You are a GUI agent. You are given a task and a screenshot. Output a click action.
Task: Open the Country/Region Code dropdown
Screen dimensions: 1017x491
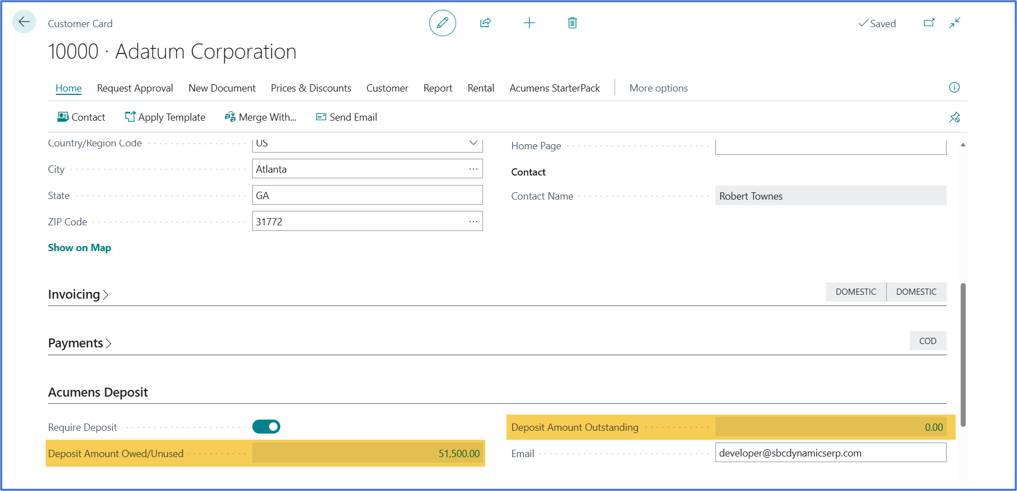coord(473,144)
